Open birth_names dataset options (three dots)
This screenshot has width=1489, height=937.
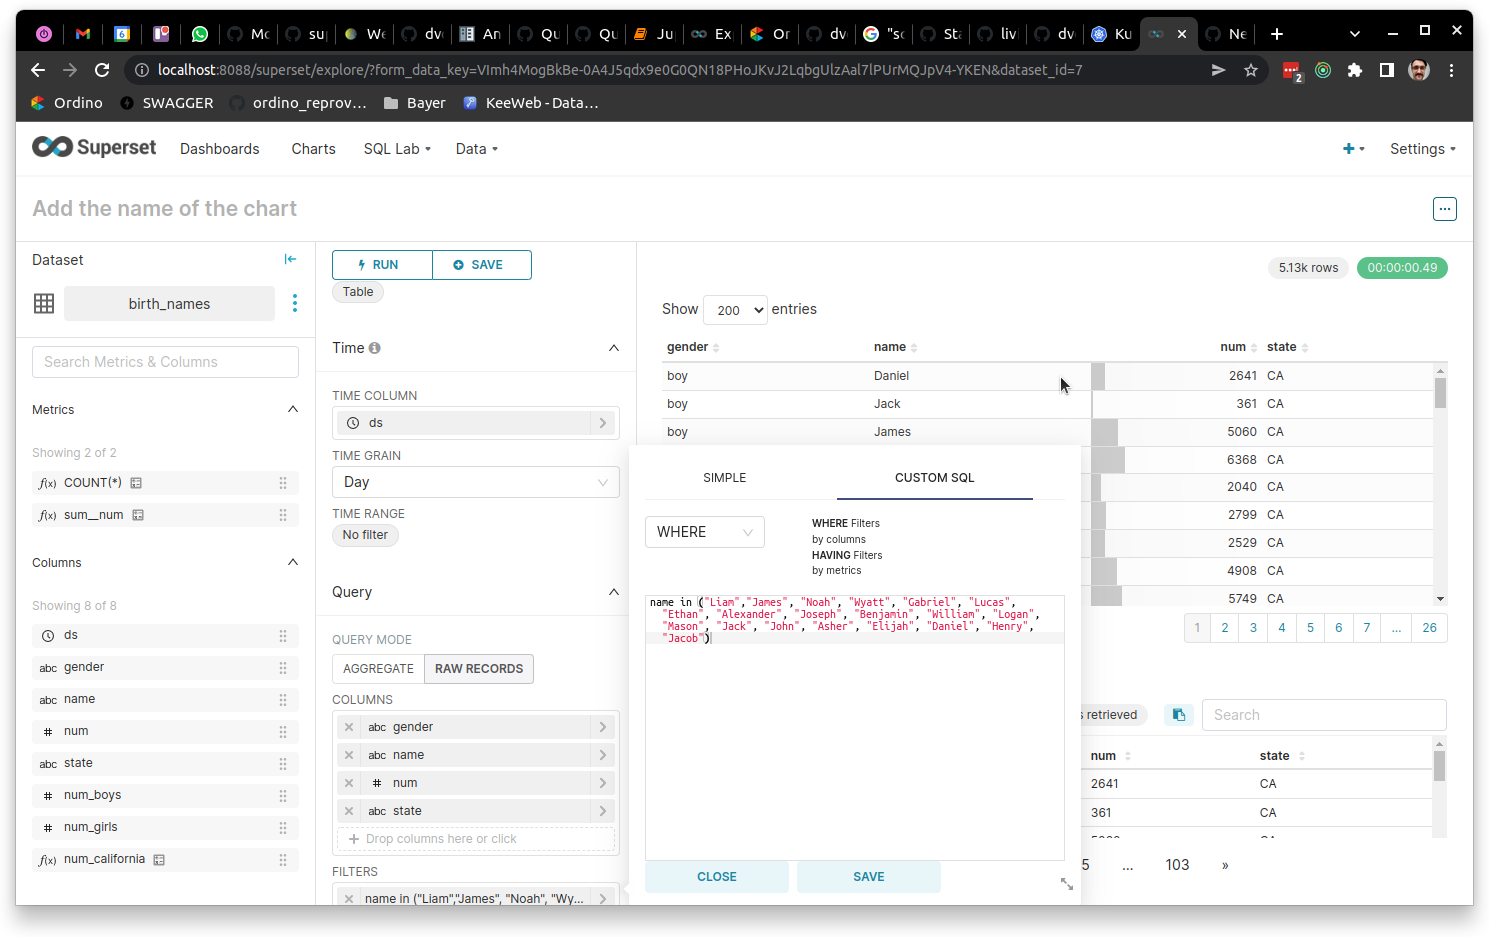[294, 303]
